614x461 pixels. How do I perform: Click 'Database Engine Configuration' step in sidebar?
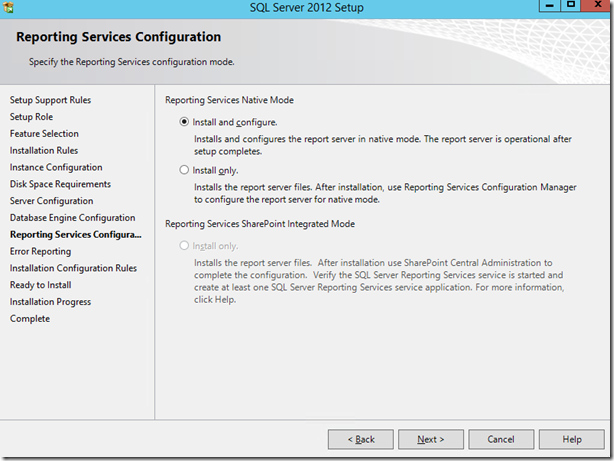click(x=72, y=218)
